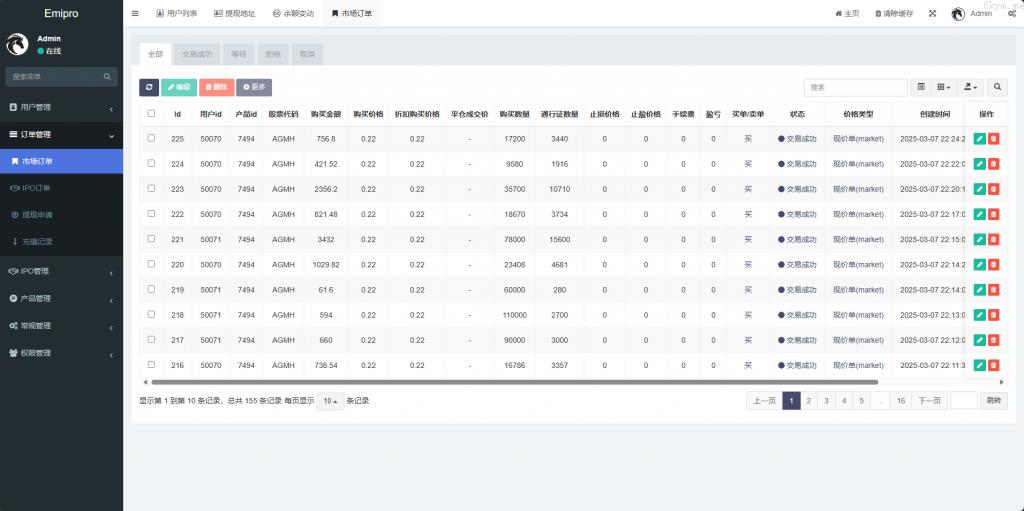The width and height of the screenshot is (1024, 511).
Task: Click red delete icon for order 220
Action: click(993, 265)
